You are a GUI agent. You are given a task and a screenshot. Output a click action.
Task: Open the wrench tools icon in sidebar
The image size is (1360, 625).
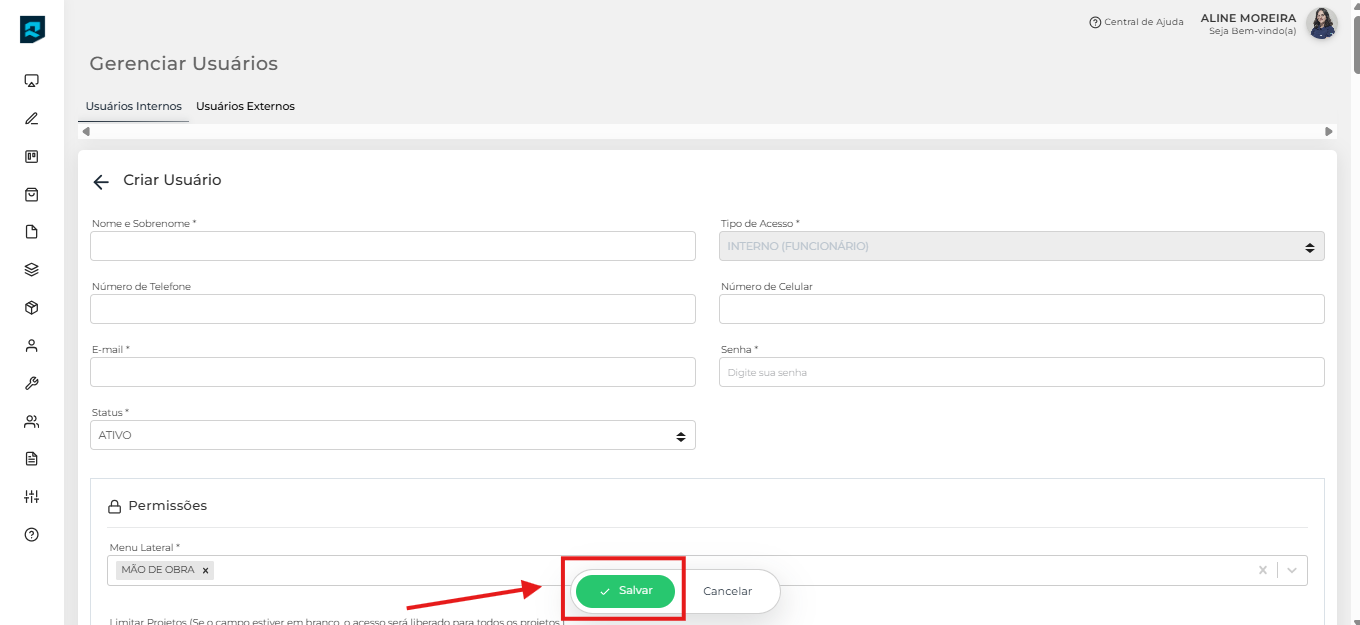(31, 383)
